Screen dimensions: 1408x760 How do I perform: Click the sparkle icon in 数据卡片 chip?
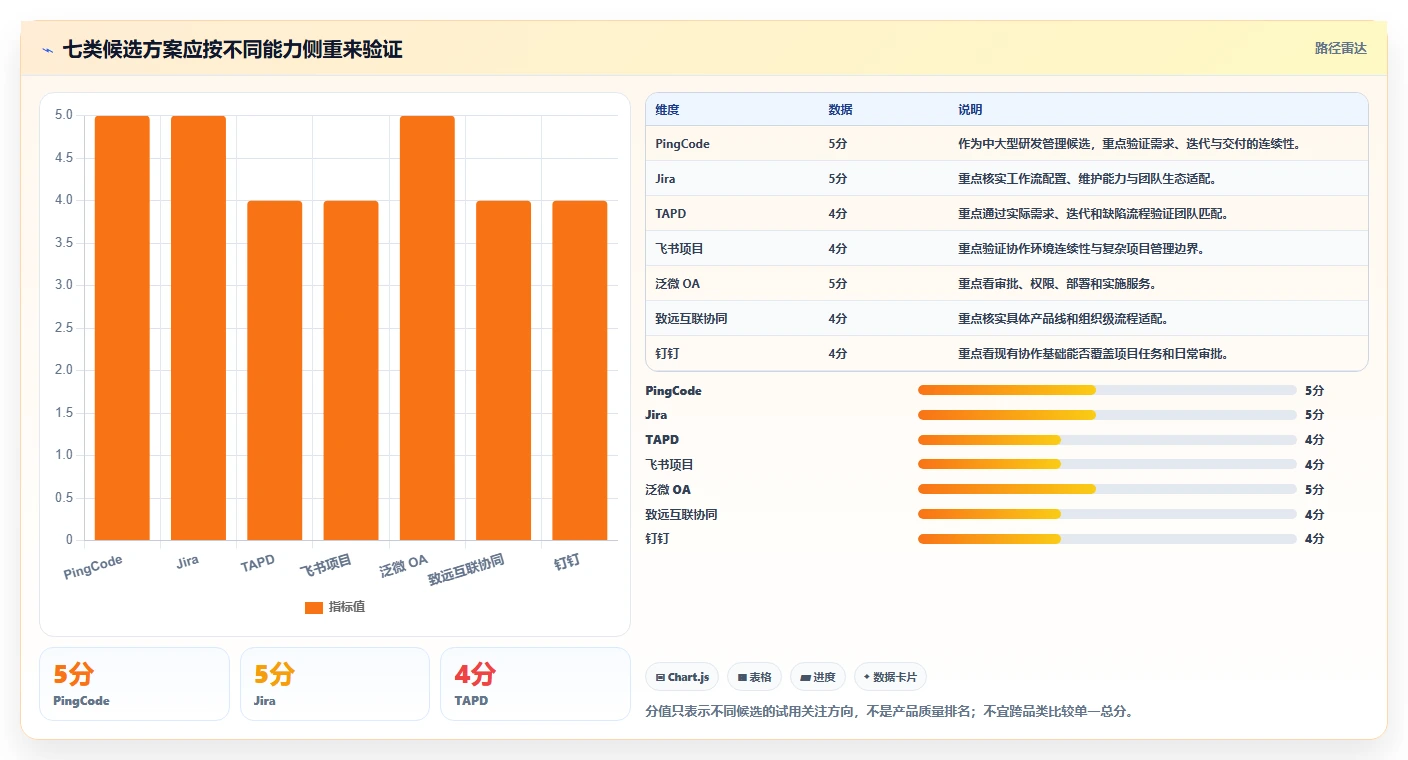[x=866, y=677]
